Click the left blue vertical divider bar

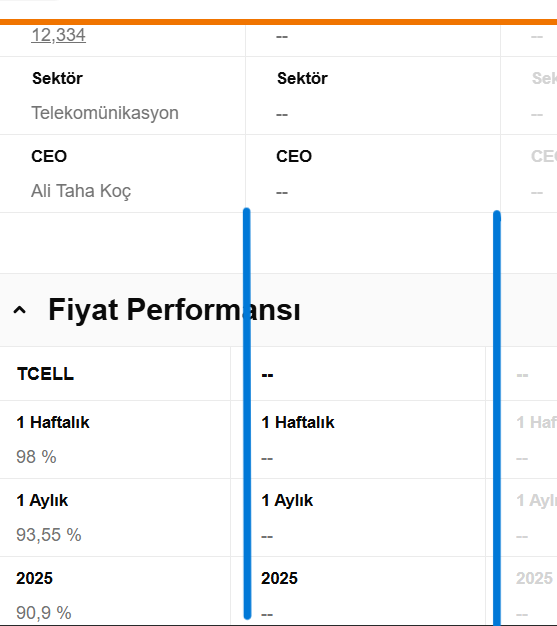[x=247, y=413]
